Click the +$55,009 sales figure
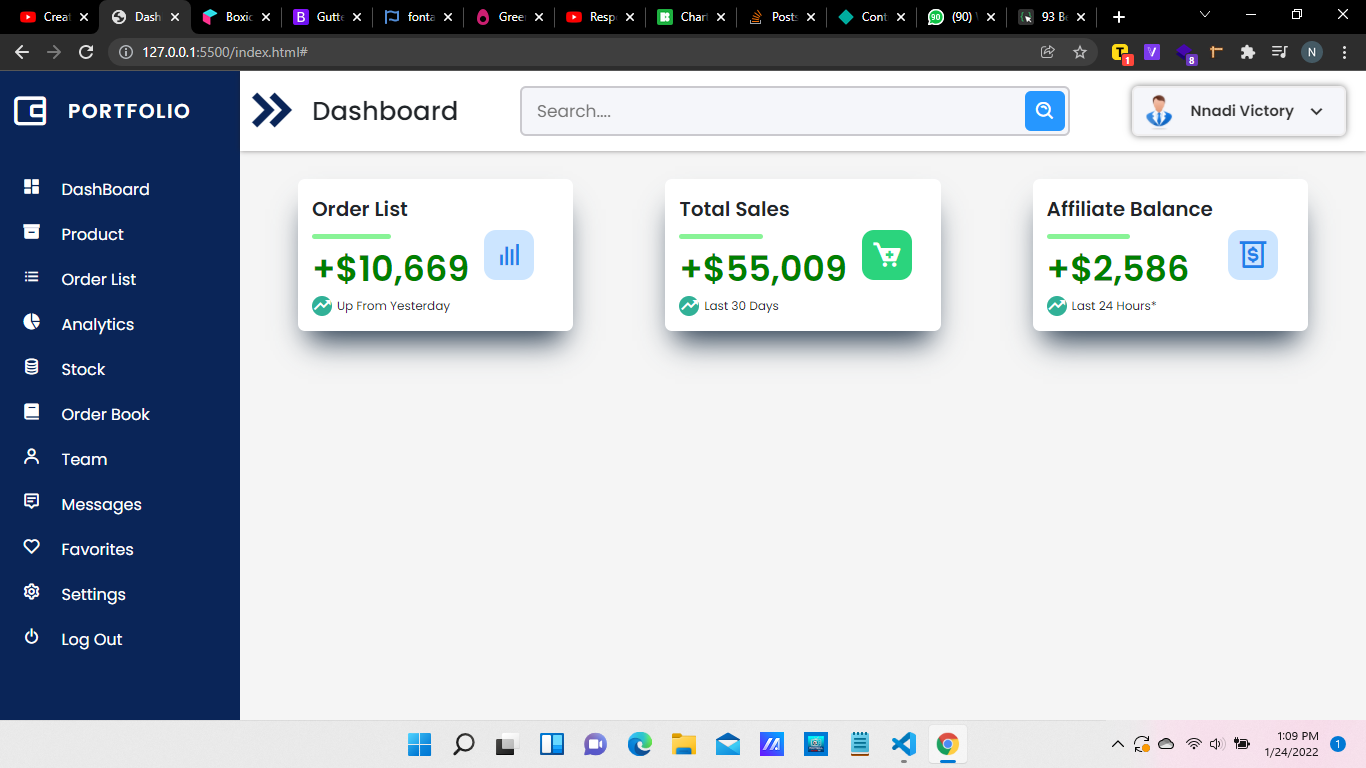 763,268
